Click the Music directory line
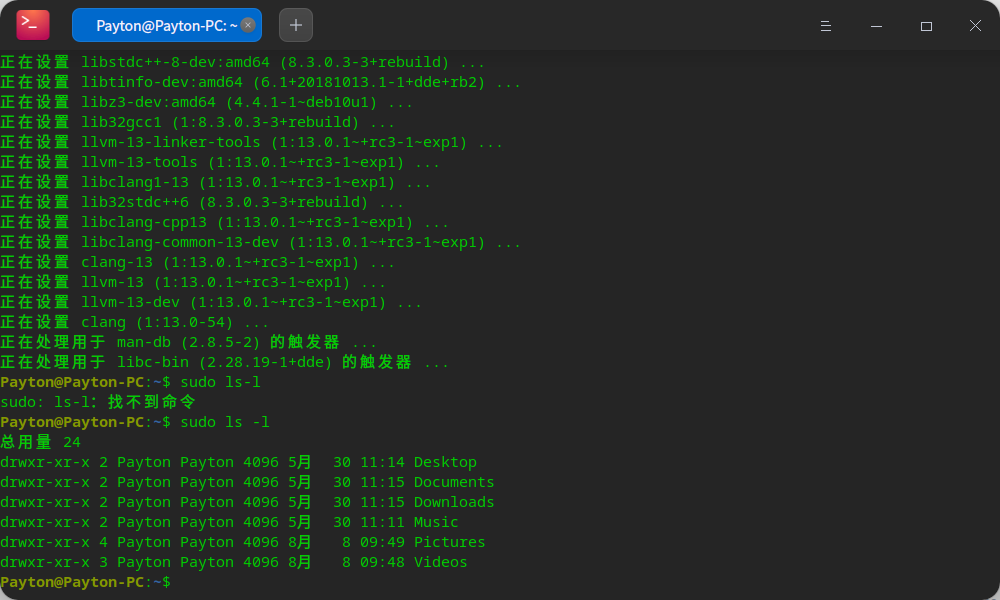Viewport: 1000px width, 600px height. (x=435, y=522)
